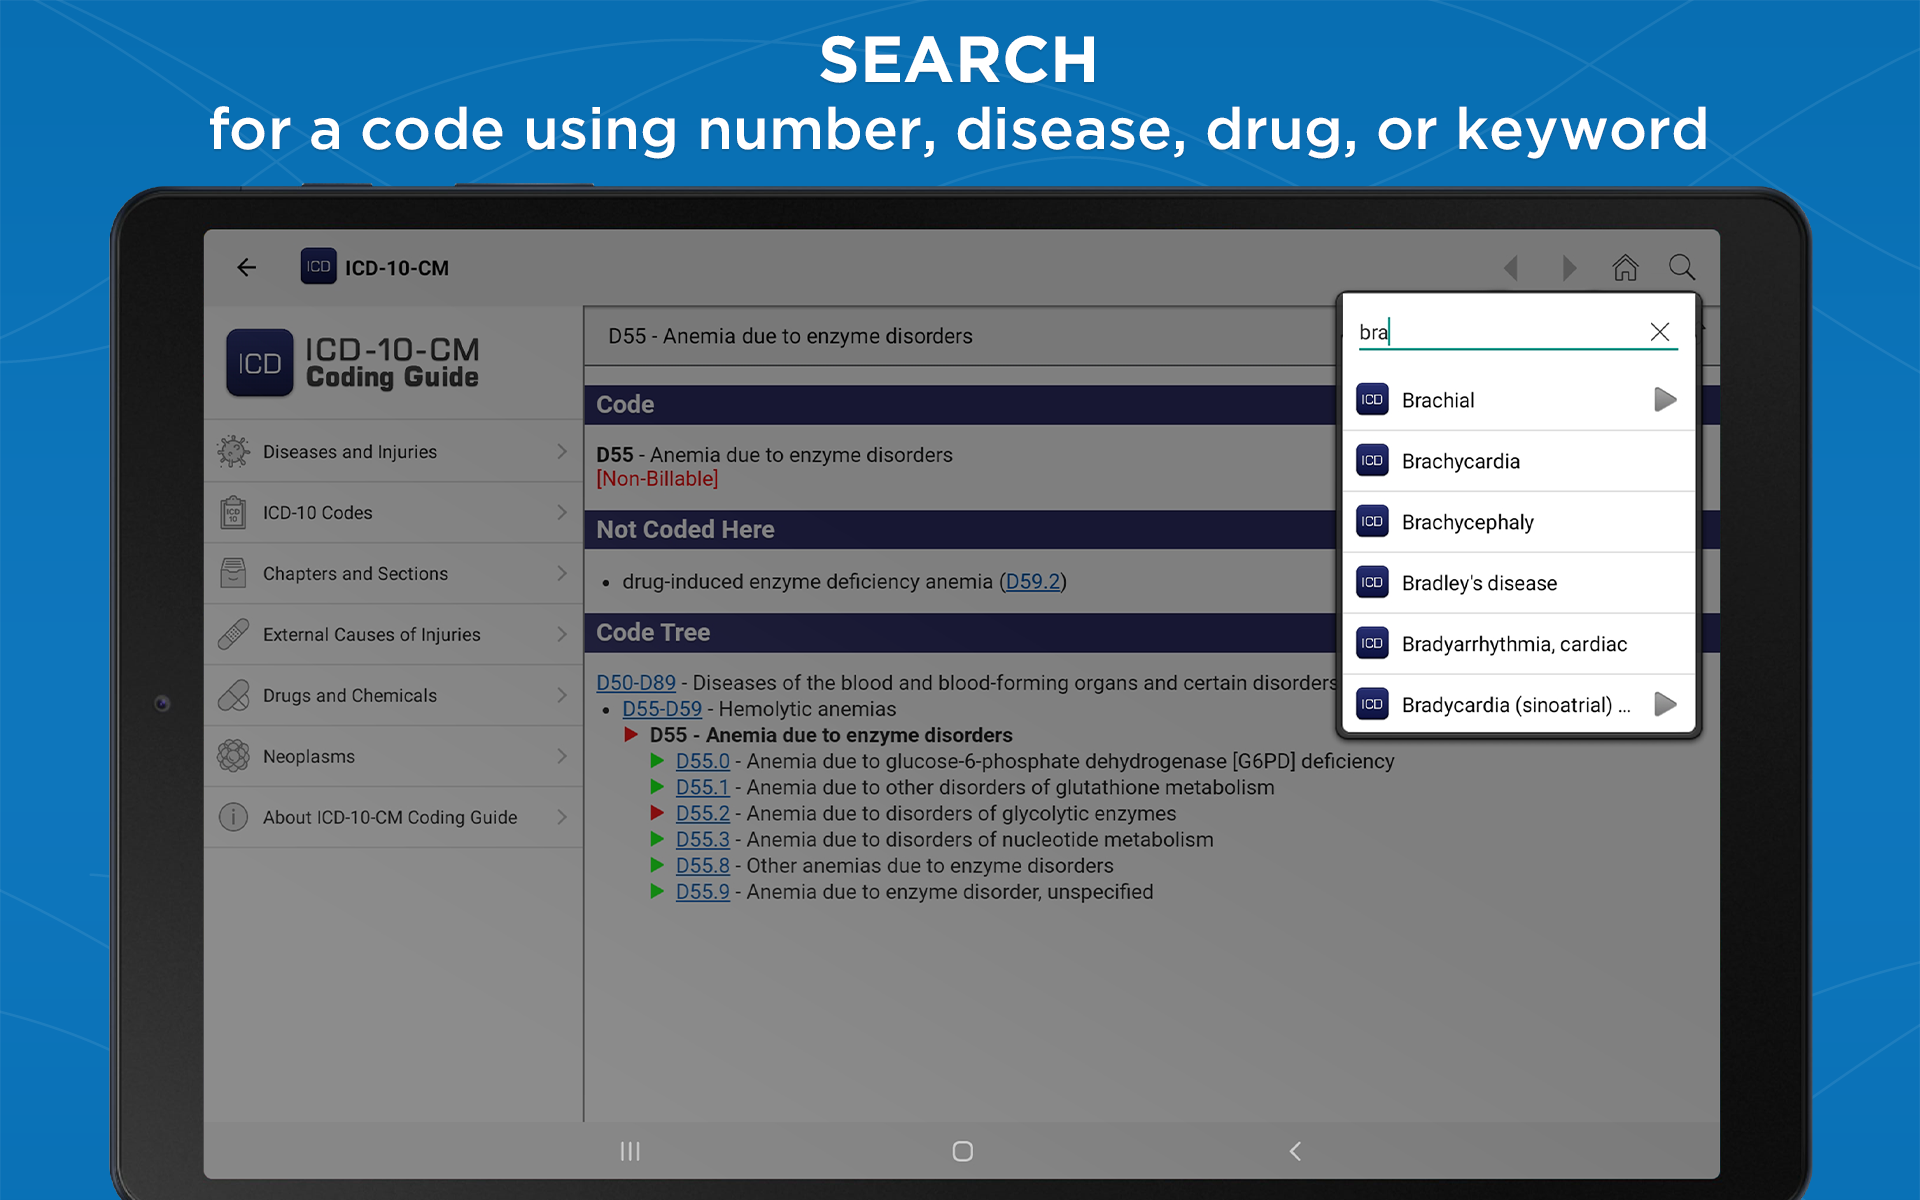The width and height of the screenshot is (1920, 1200).
Task: Open the D55.0 G6PD deficiency link
Action: pos(703,762)
